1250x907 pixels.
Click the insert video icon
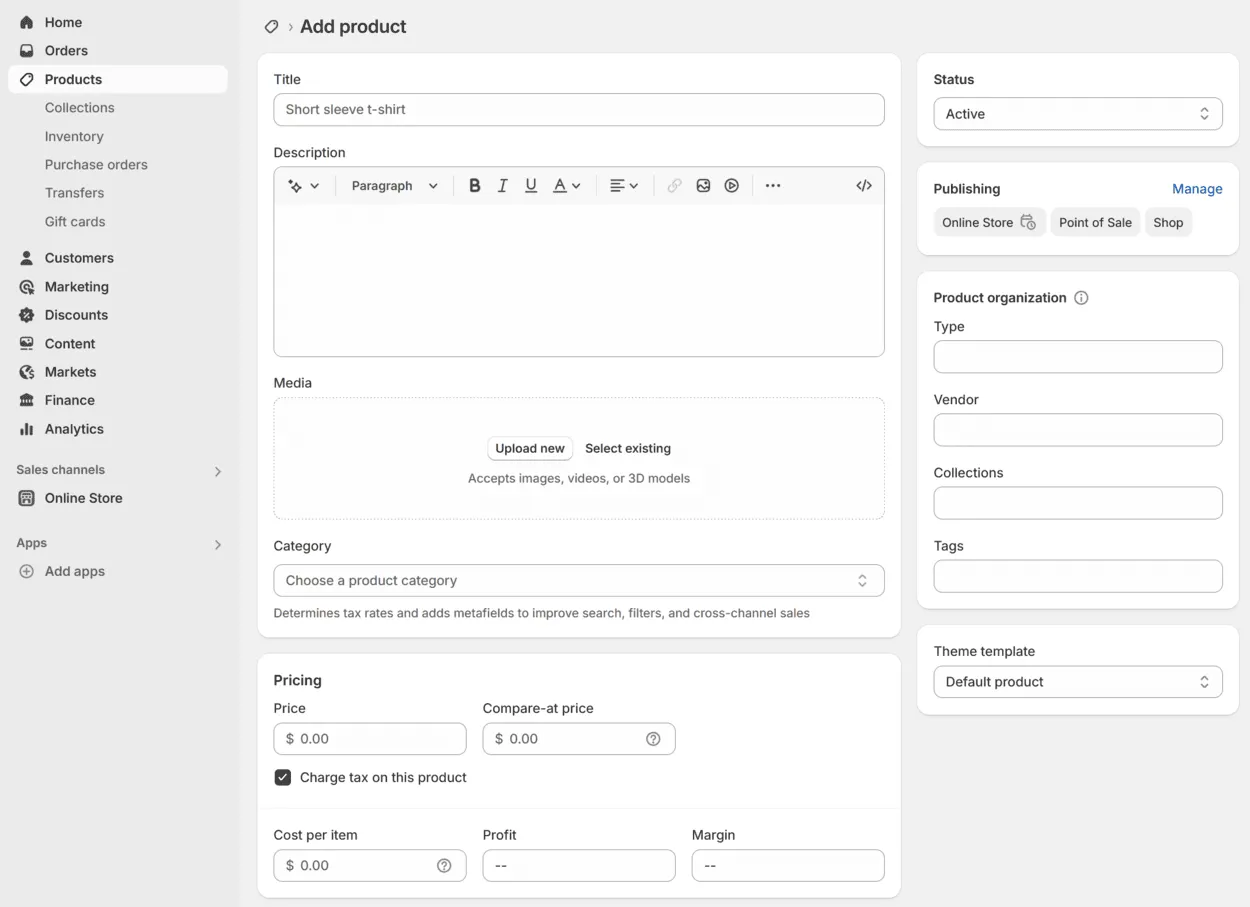(x=732, y=186)
